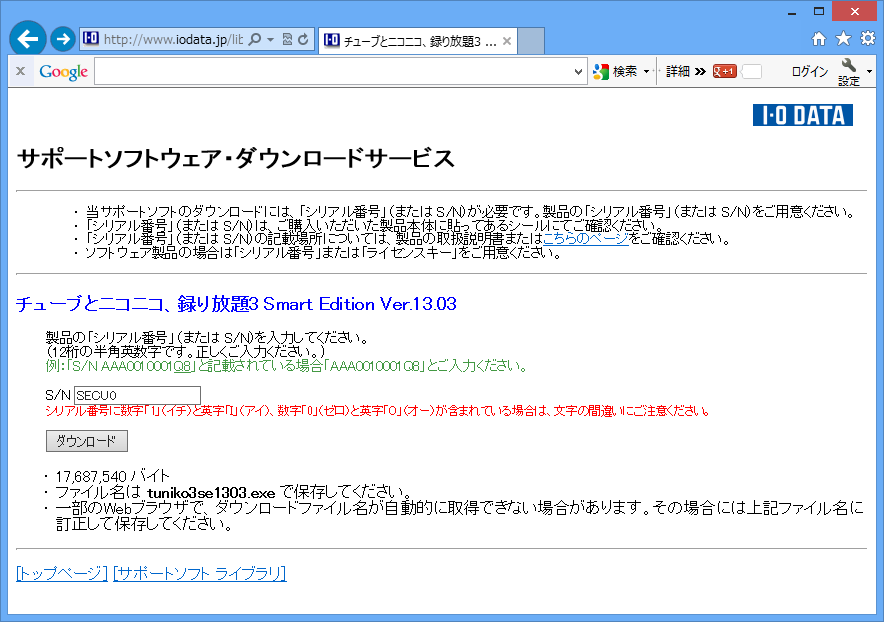Click the product title 録り放題3 Smart Edition
The height and width of the screenshot is (622, 884).
click(236, 304)
